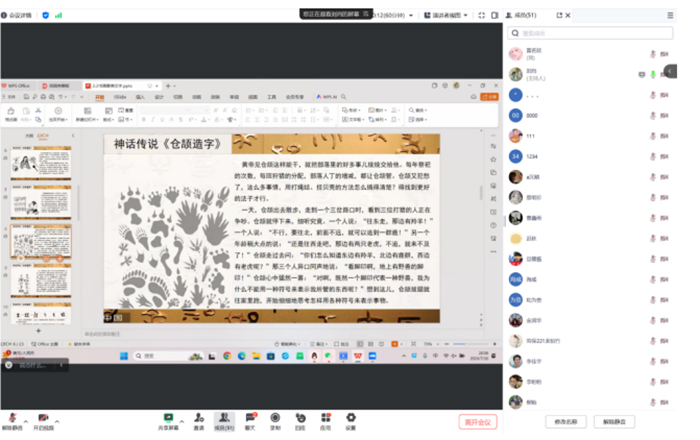This screenshot has height=440, width=700.
Task: Check the green network signal icon
Action: pos(58,15)
